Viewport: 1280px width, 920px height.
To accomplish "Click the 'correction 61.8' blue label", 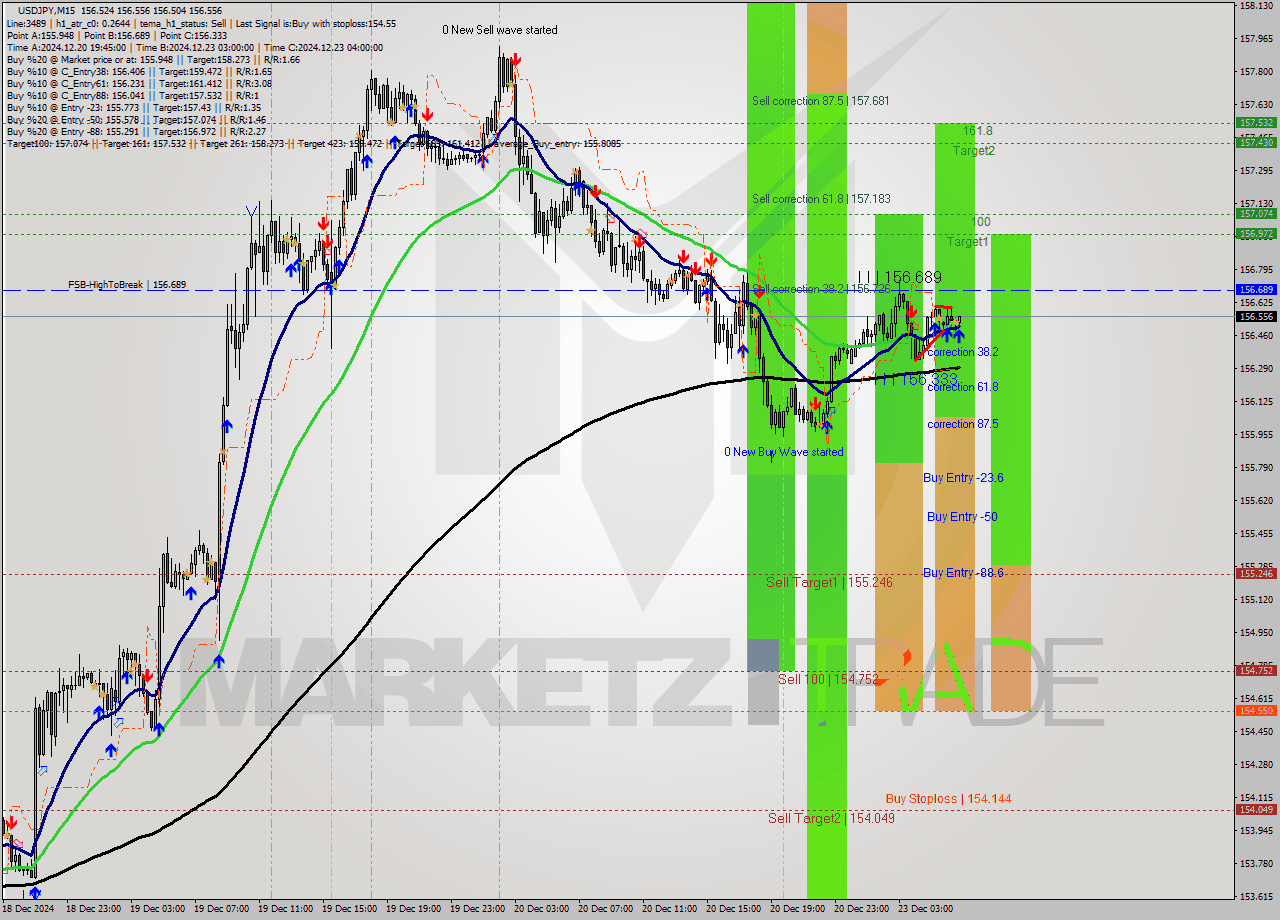I will pyautogui.click(x=963, y=387).
